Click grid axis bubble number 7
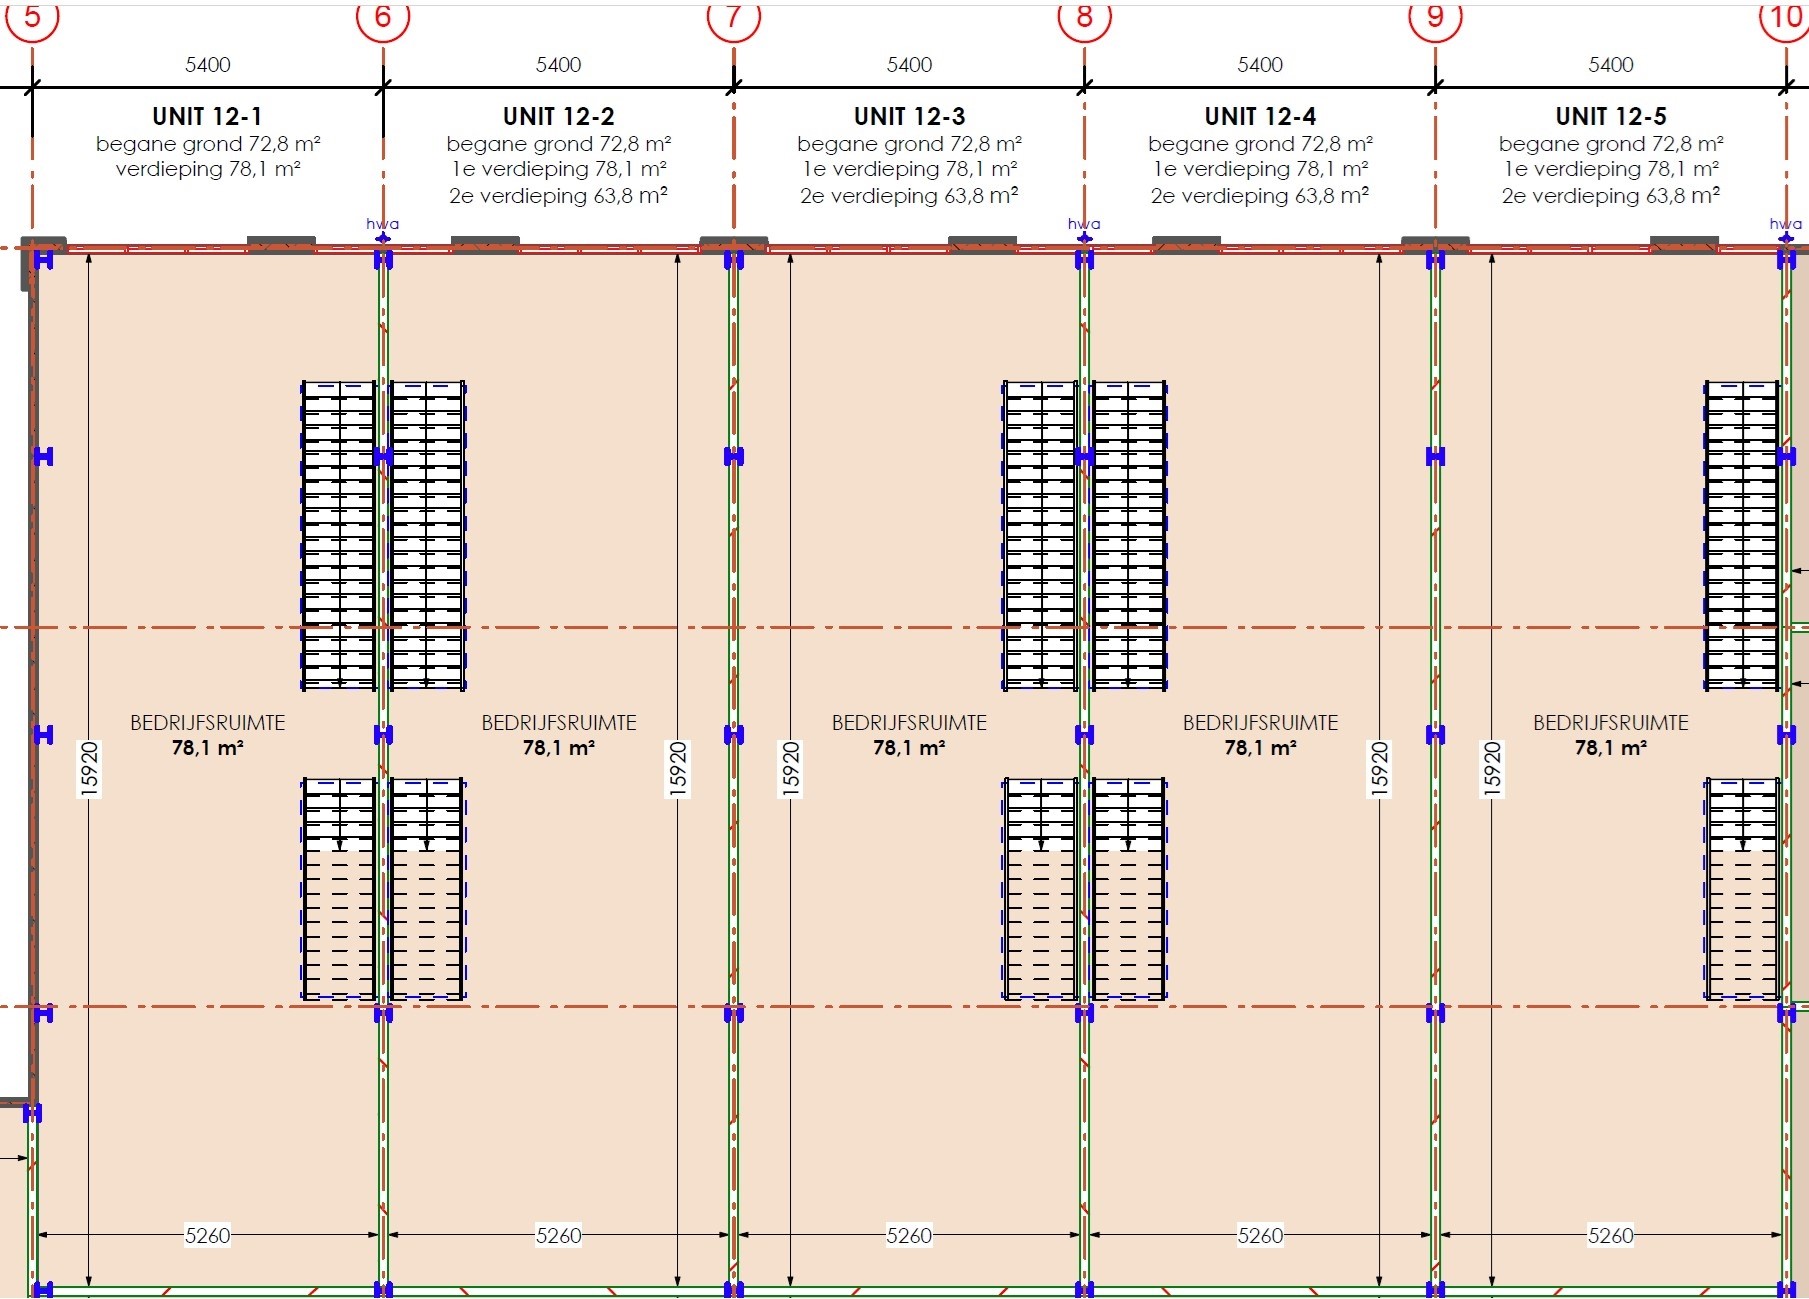 click(734, 17)
